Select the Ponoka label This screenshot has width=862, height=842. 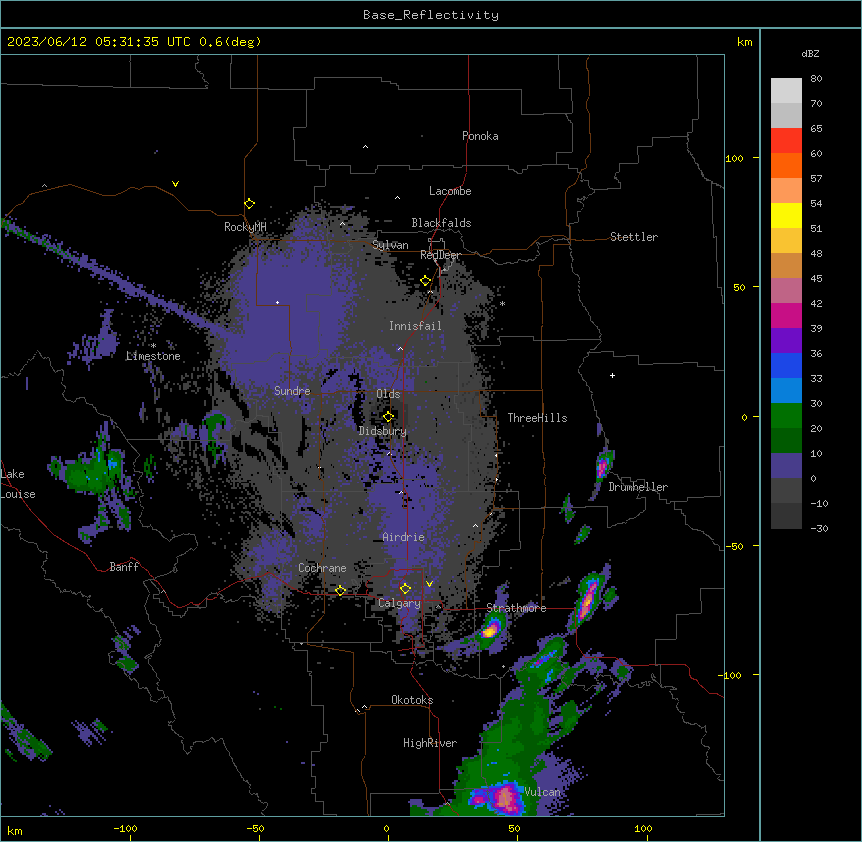[x=480, y=136]
